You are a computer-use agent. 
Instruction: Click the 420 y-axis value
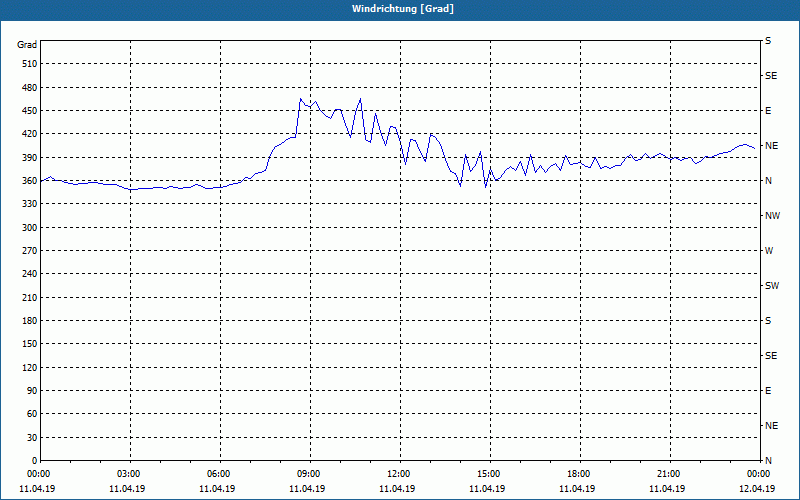pos(30,134)
